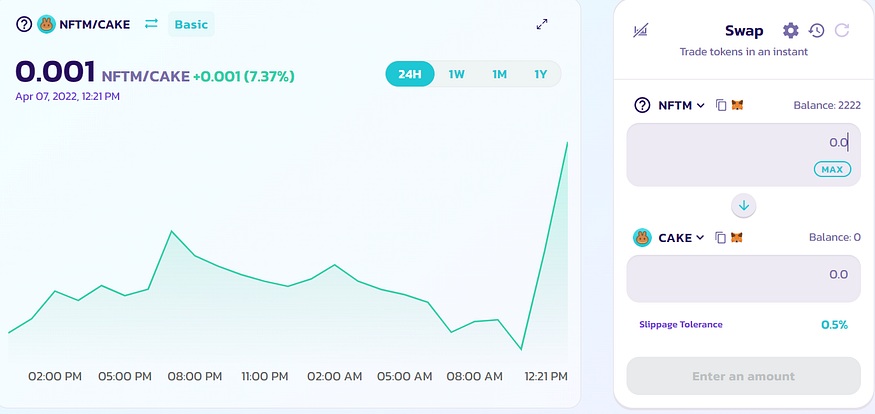Screen dimensions: 875x414
Task: Click the NFTM/CAKE pair title
Action: click(x=94, y=25)
